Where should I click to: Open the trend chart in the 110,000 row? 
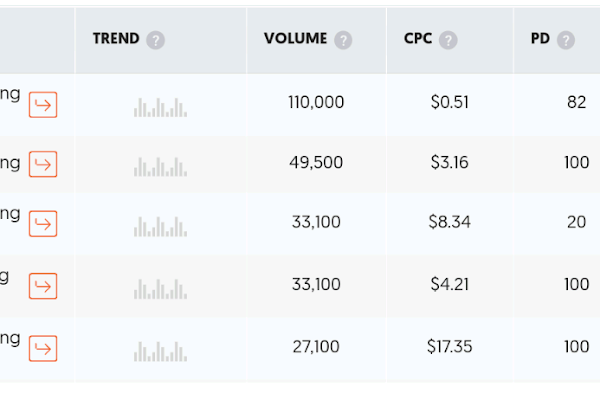(160, 105)
